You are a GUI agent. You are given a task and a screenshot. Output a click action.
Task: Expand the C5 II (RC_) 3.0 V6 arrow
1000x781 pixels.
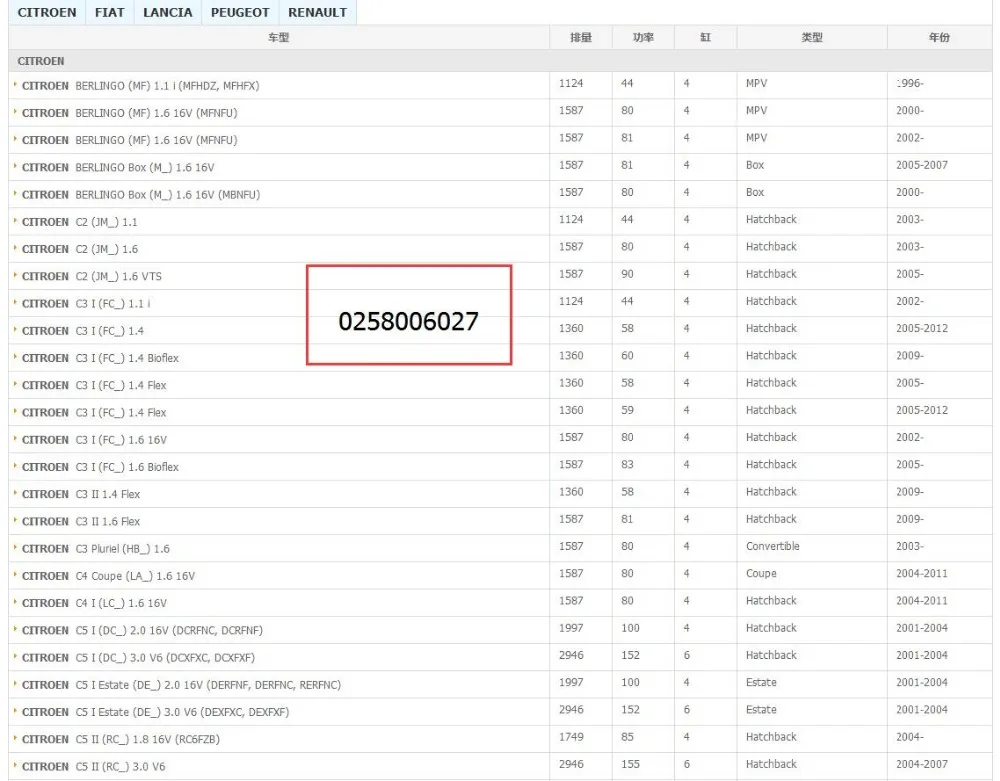coord(15,766)
